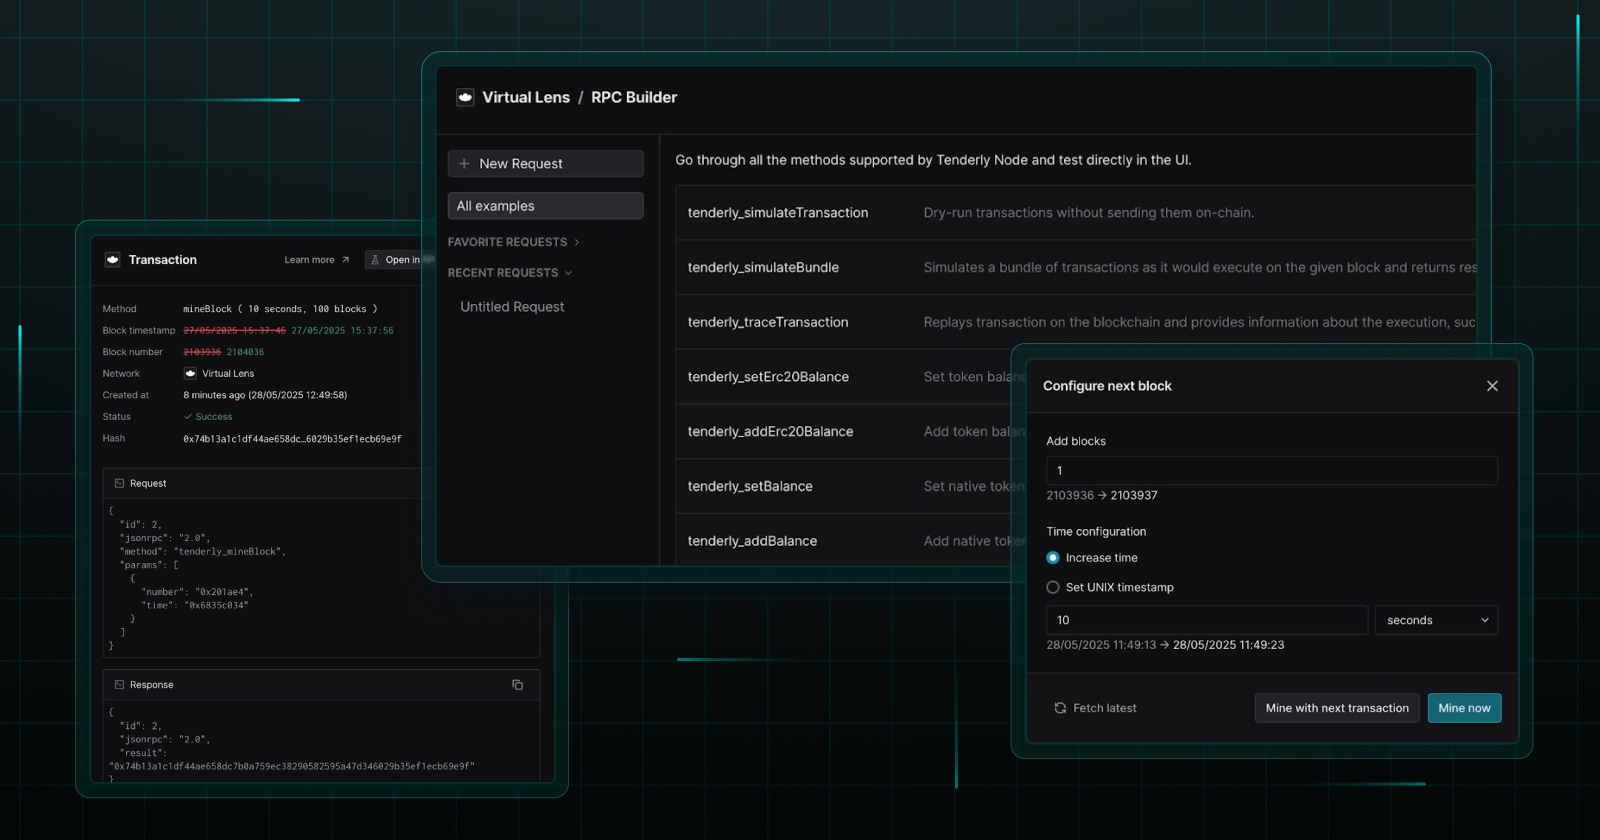Viewport: 1600px width, 840px height.
Task: Select the Set UNIX timestamp radio option
Action: 1053,588
